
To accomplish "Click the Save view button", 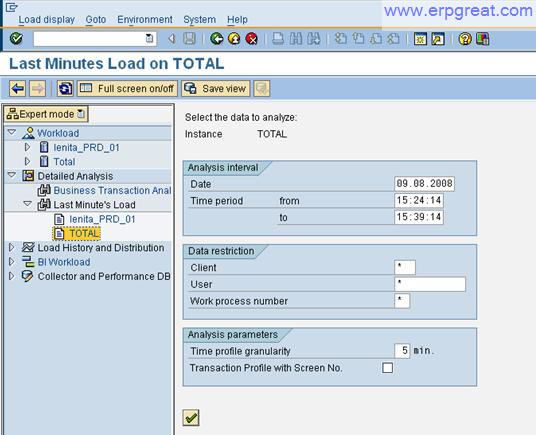I will [216, 89].
